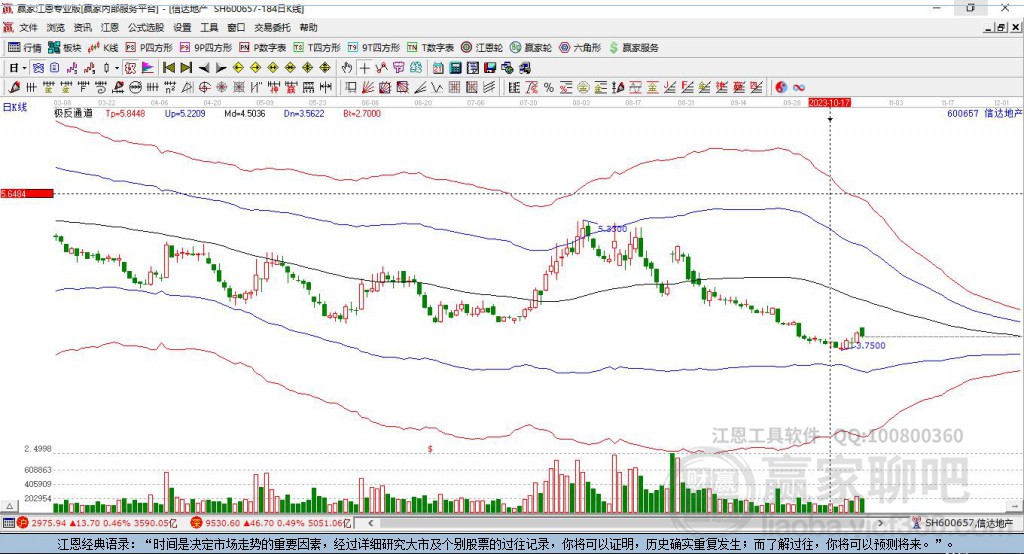
Task: Select the rectangle frame drawing tool
Action: (351, 88)
